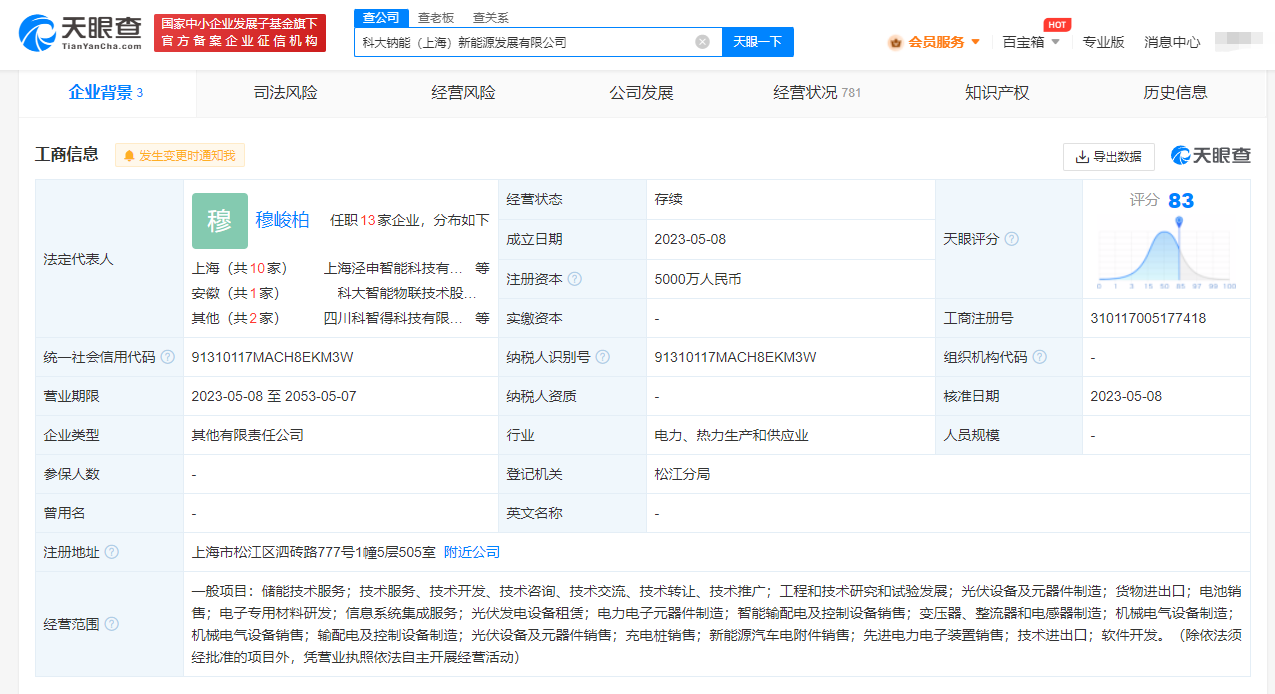Select 登记机关 value 松江分局
Image resolution: width=1275 pixels, height=694 pixels.
683,474
